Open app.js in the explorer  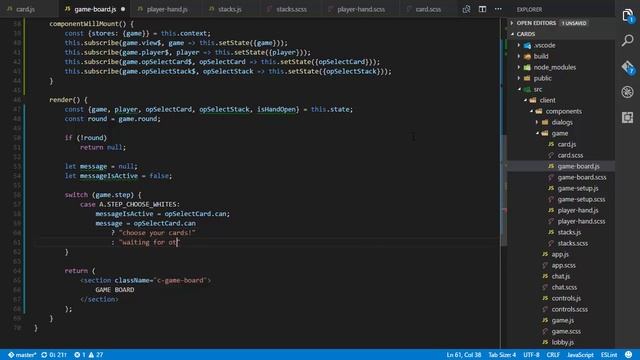(x=561, y=254)
